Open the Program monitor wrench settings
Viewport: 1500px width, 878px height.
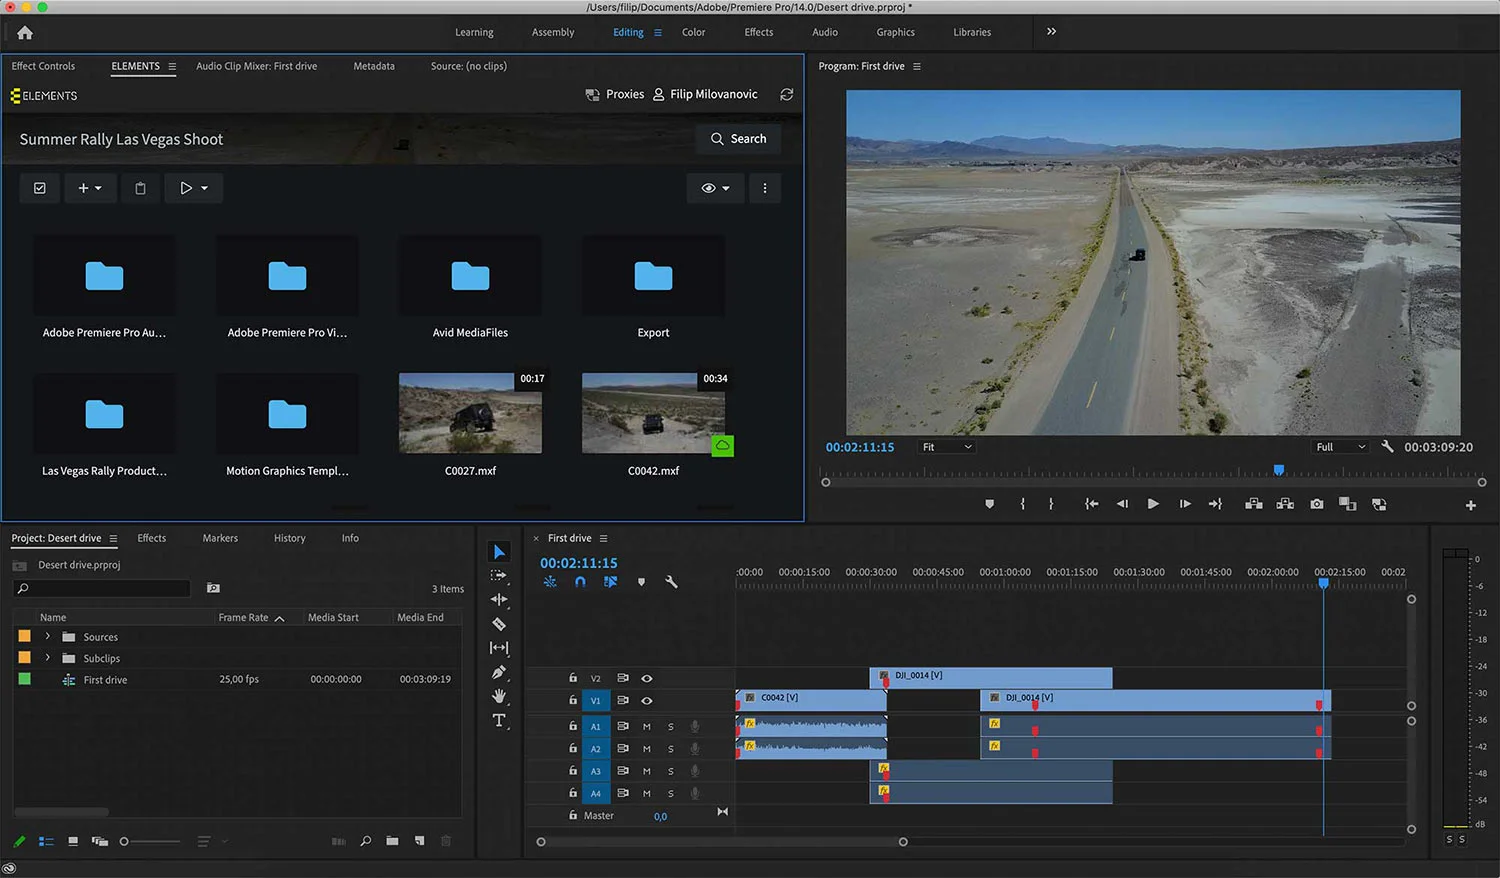pos(1387,447)
